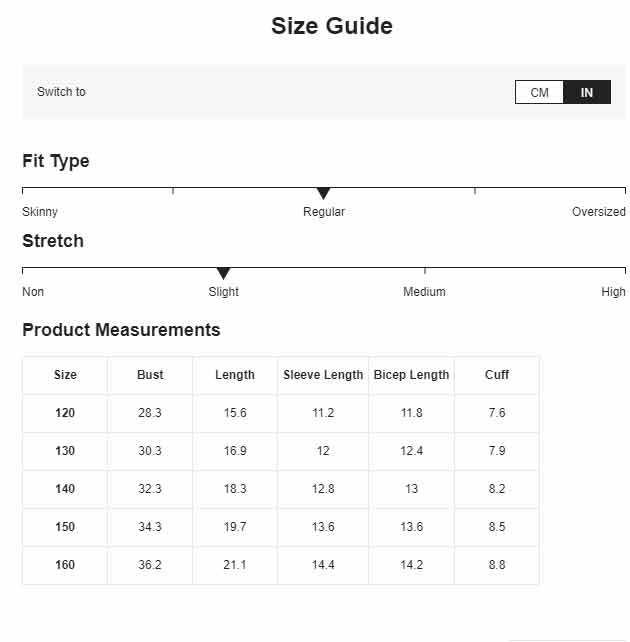Viewport: 630px width, 642px height.
Task: Click the 36.2 bust value cell
Action: coord(150,565)
